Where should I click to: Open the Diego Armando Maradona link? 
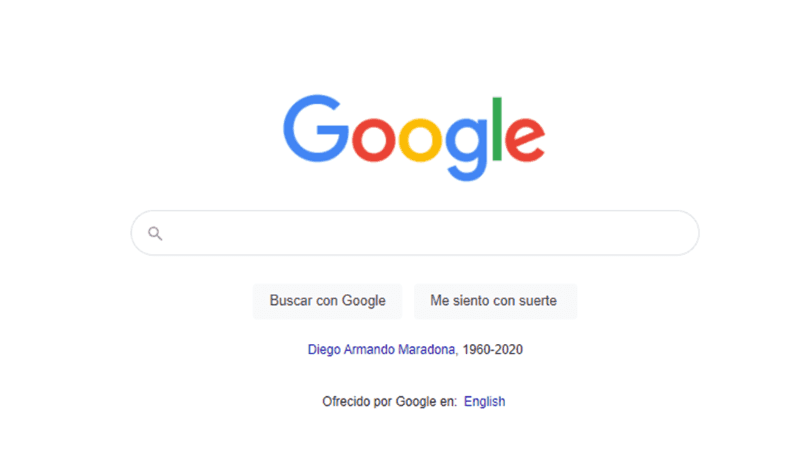(x=381, y=350)
